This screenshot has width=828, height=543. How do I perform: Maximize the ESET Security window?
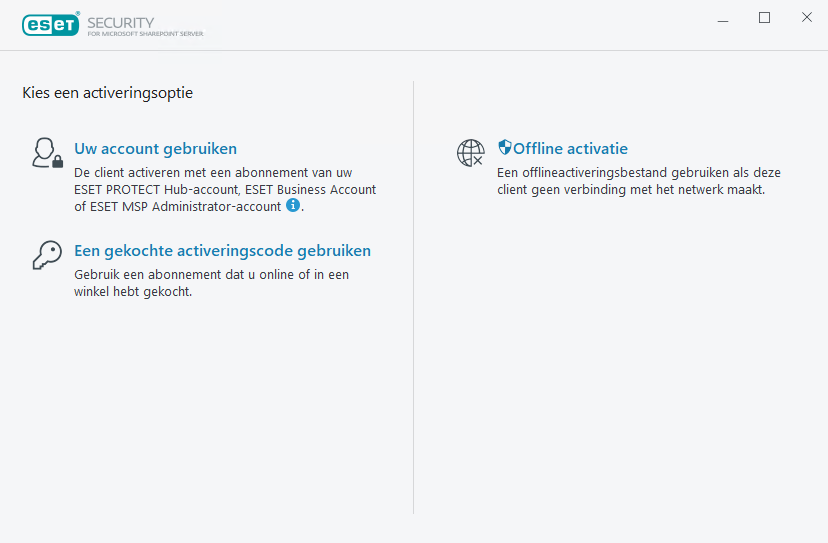coord(764,18)
